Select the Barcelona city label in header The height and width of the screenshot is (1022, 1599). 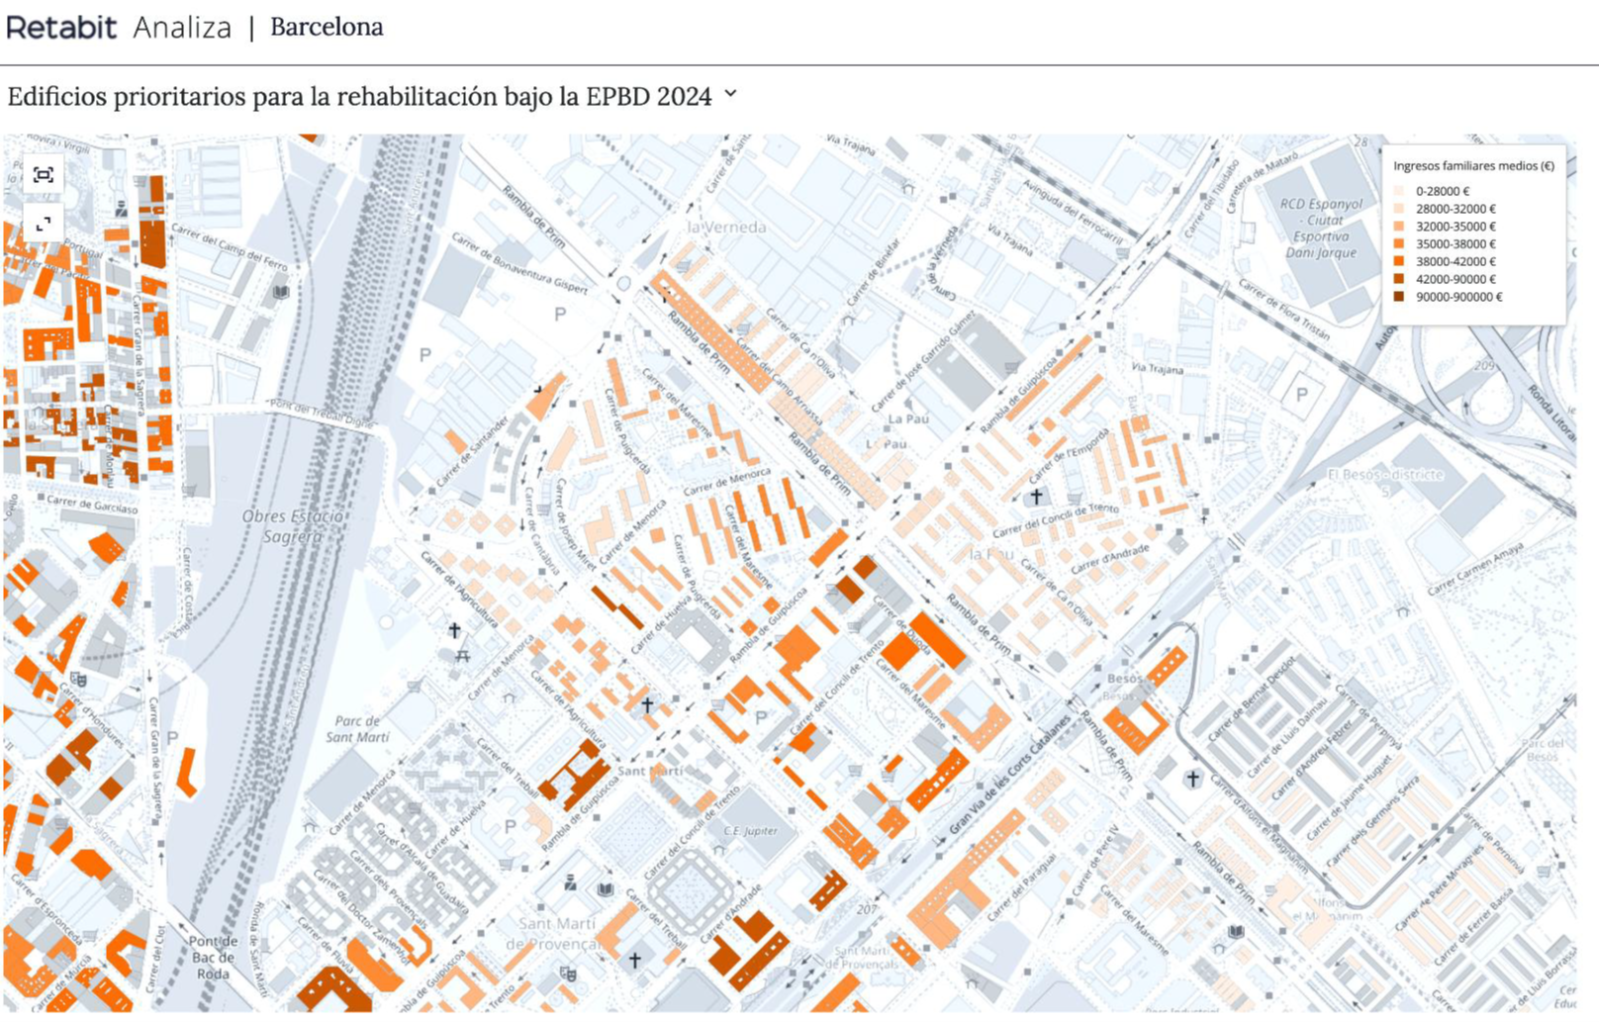326,27
